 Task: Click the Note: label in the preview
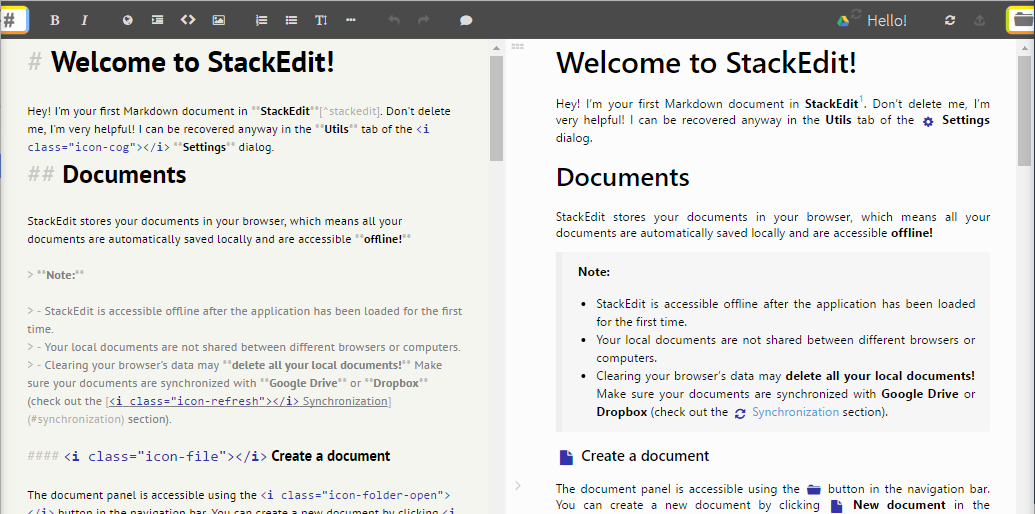pos(594,272)
